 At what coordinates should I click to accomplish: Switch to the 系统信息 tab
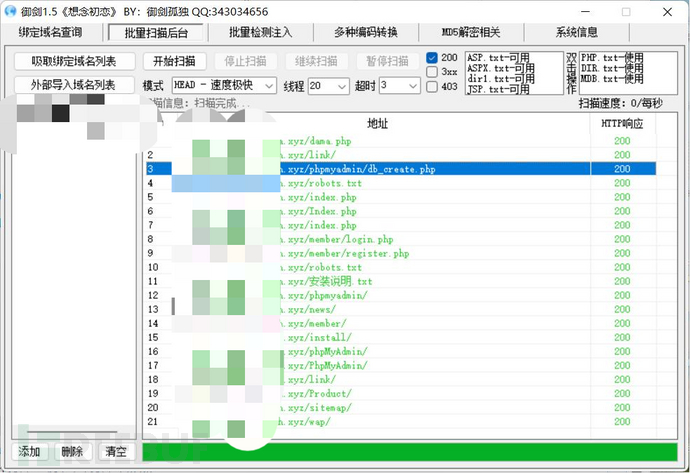click(x=576, y=32)
